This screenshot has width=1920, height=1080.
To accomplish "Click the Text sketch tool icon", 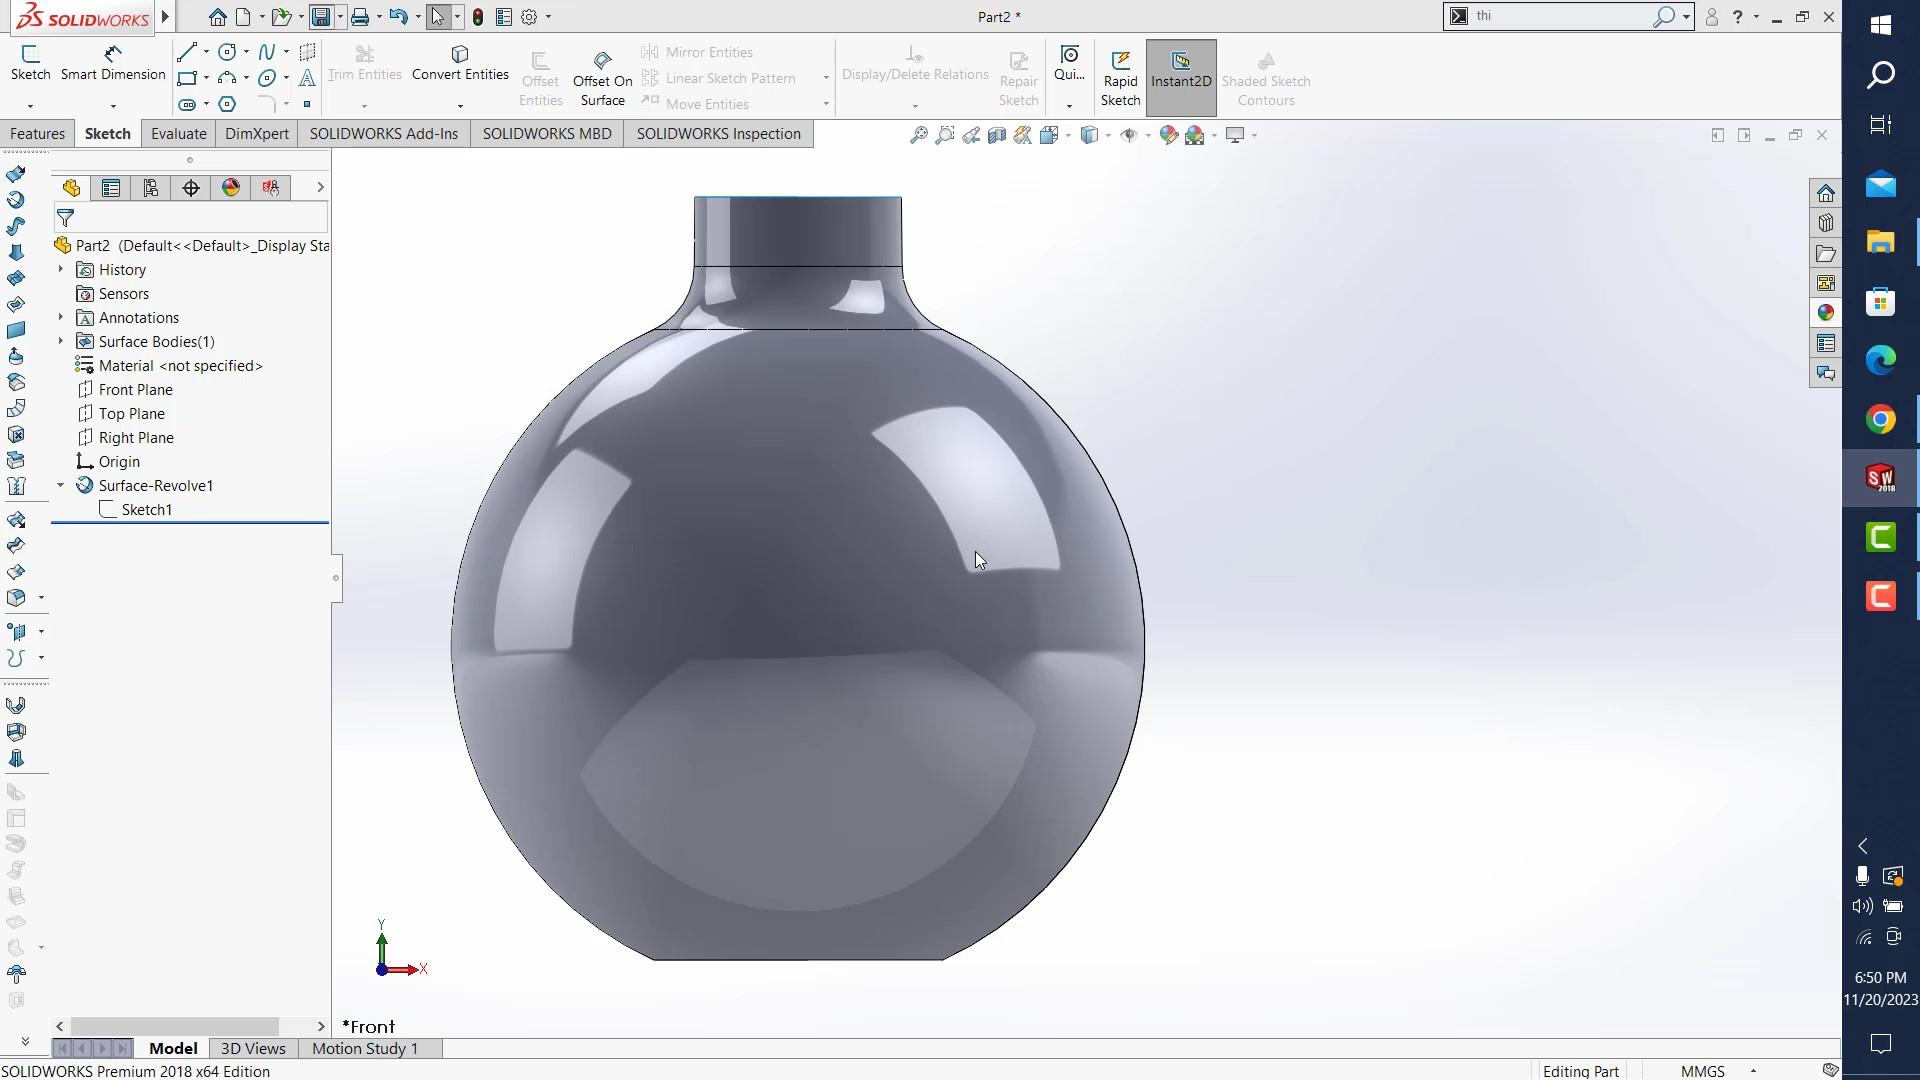I will coord(307,78).
